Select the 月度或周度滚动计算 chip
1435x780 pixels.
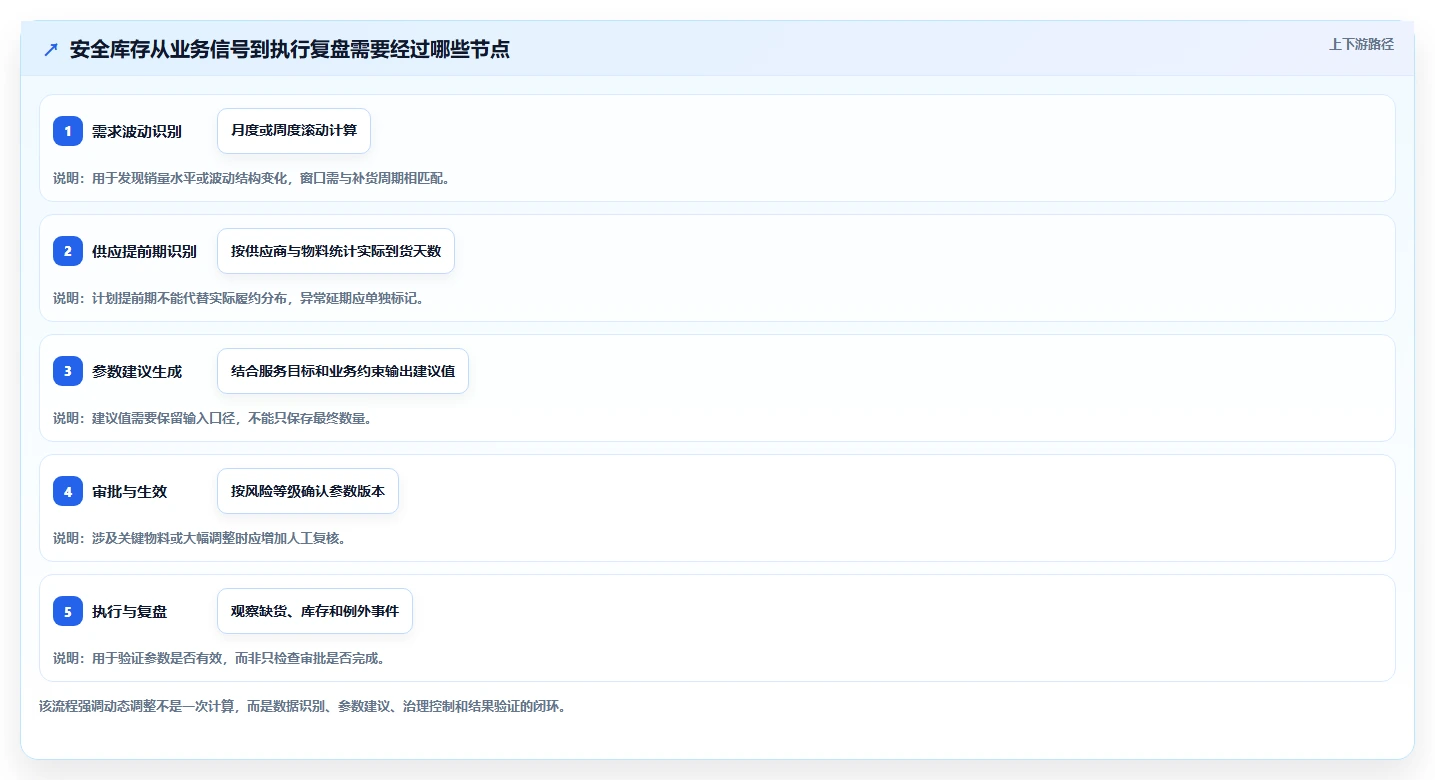[294, 131]
